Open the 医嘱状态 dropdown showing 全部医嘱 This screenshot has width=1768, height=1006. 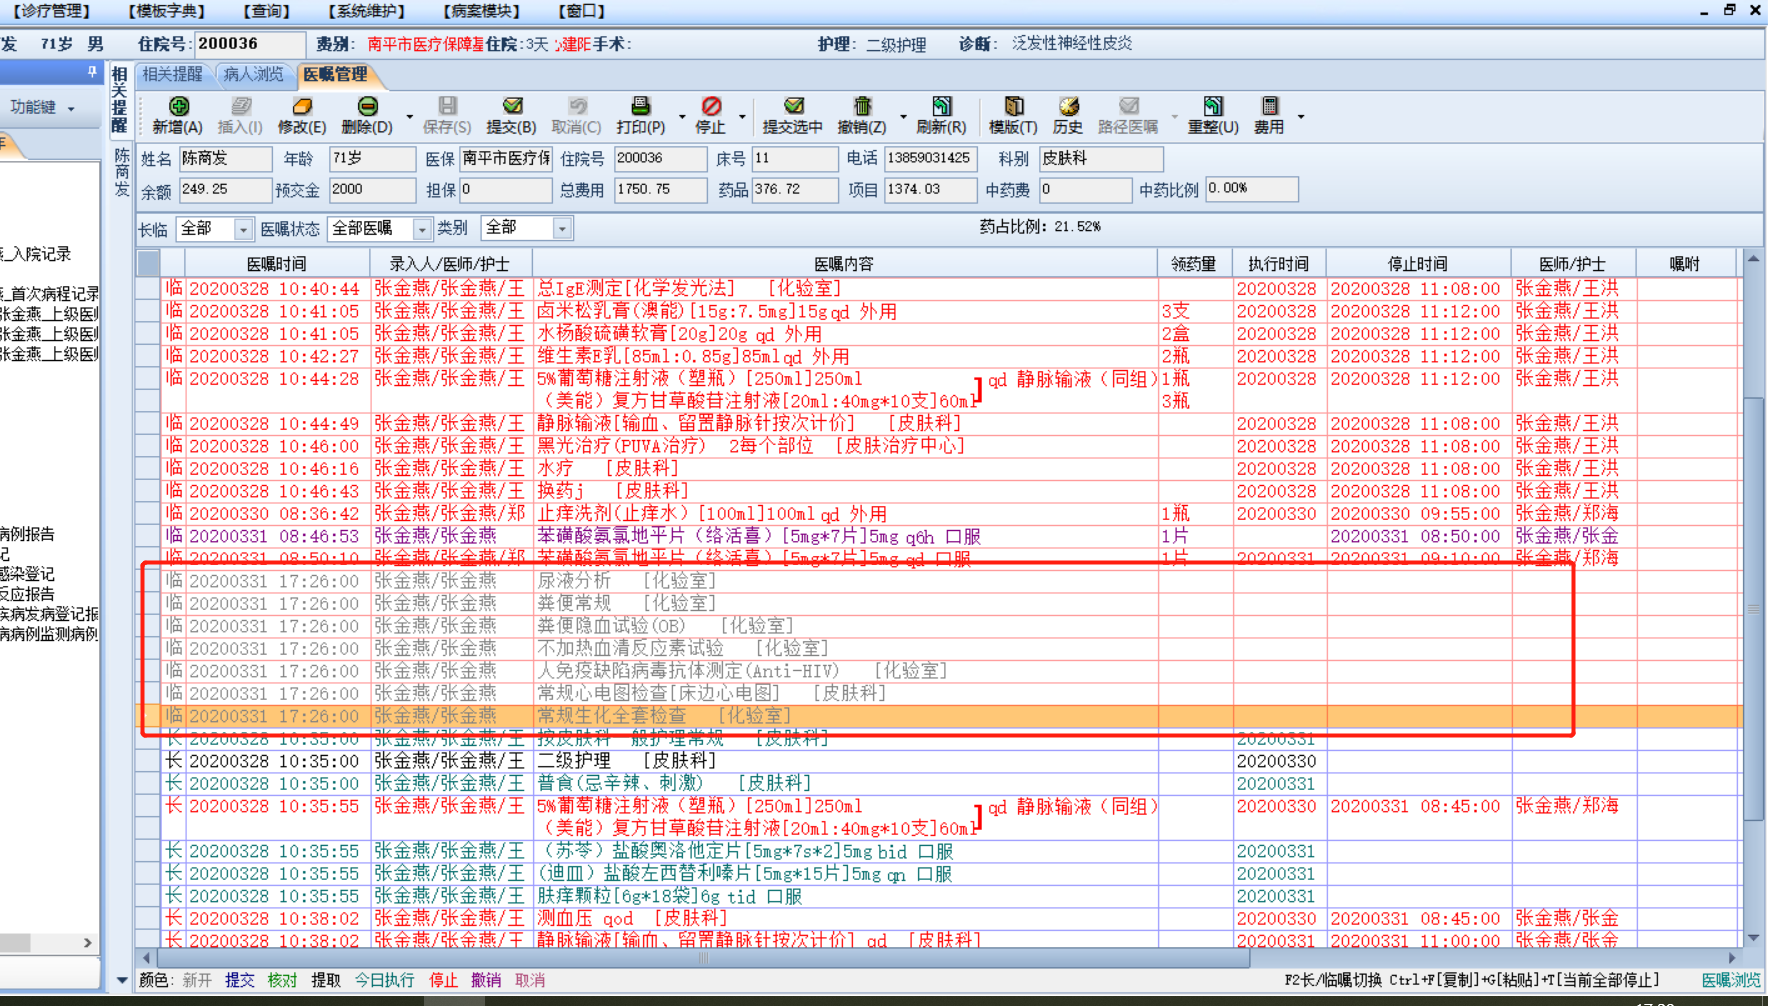421,229
